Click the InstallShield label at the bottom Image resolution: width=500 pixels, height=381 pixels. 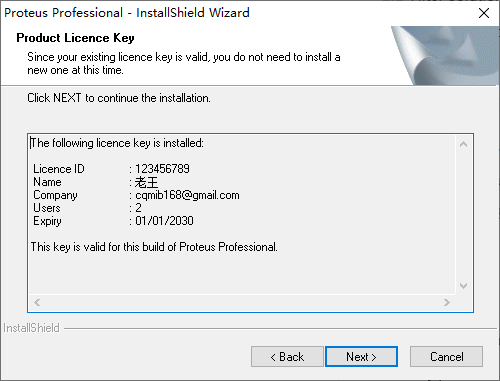pyautogui.click(x=31, y=328)
